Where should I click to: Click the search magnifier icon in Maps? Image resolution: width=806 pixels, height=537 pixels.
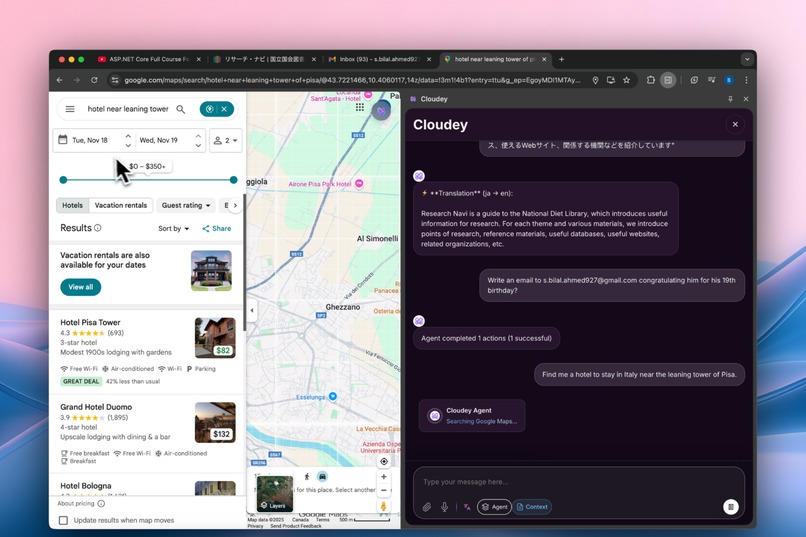pos(180,109)
